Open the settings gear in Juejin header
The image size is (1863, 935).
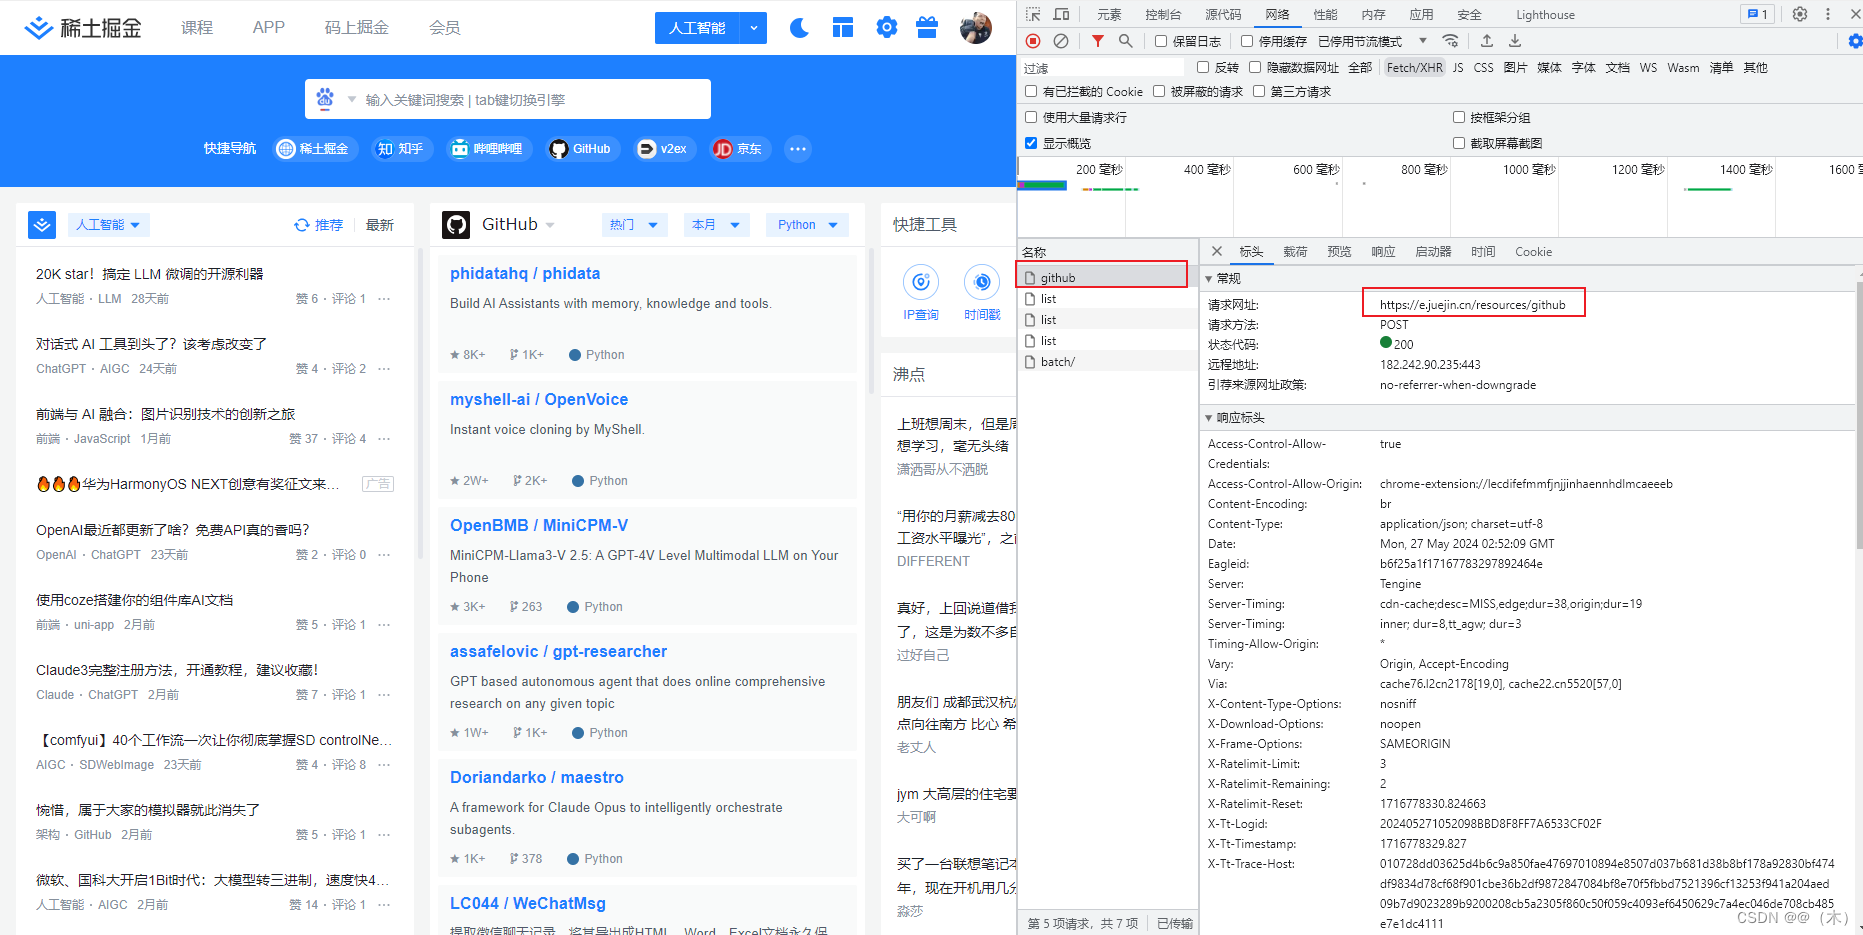pyautogui.click(x=886, y=27)
